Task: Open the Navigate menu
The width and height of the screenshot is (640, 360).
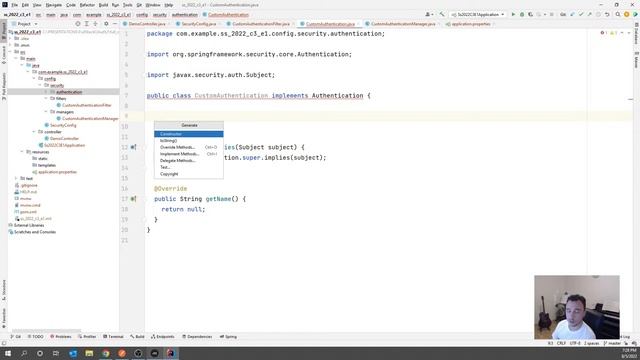Action: (x=53, y=5)
